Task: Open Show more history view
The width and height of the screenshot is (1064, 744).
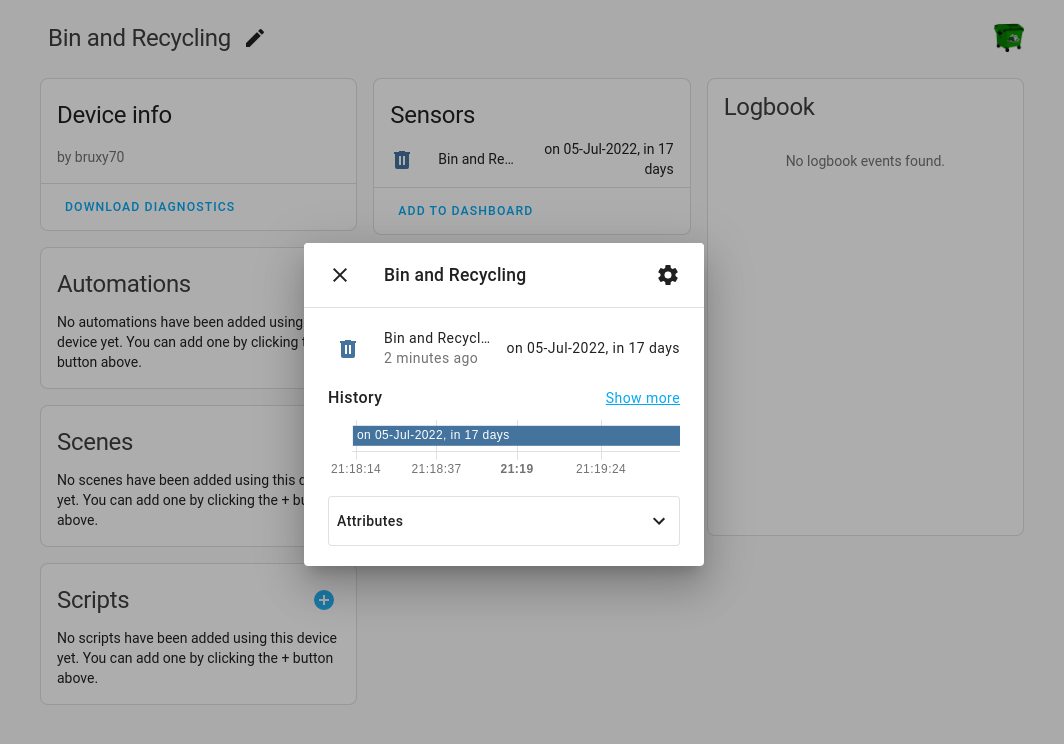Action: pyautogui.click(x=642, y=398)
